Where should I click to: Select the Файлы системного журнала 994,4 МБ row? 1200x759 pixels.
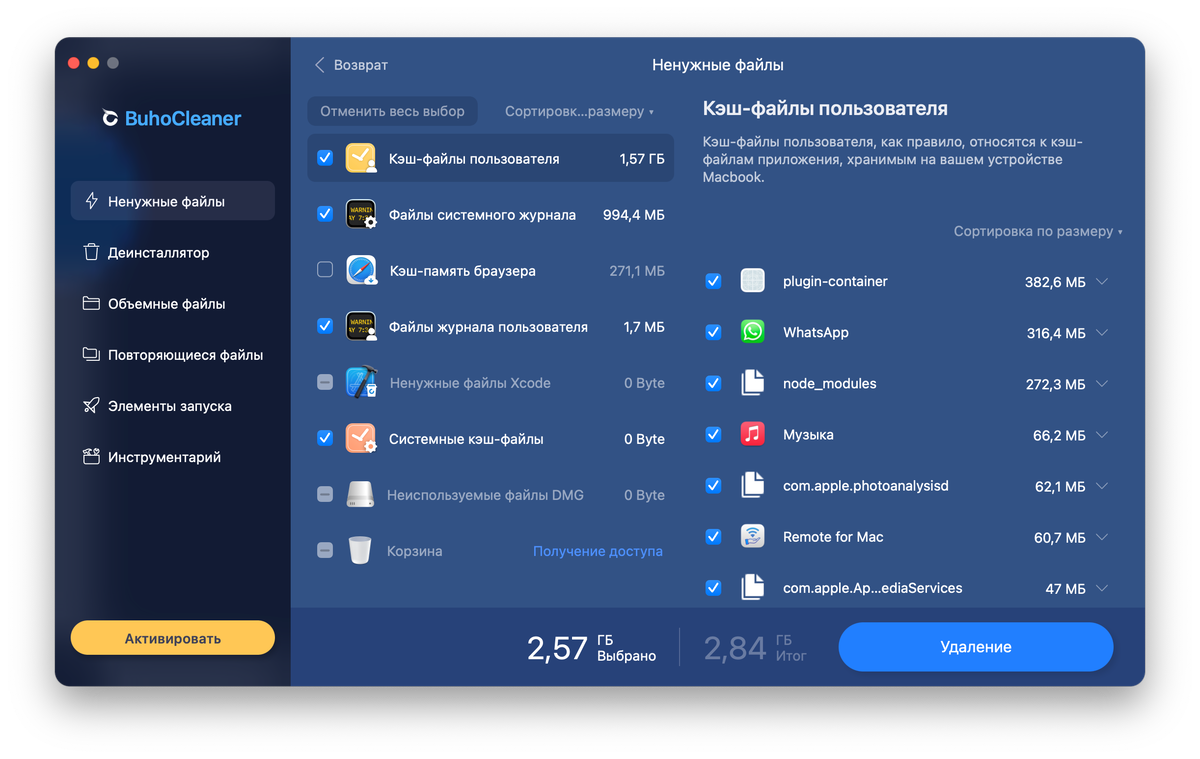point(490,215)
